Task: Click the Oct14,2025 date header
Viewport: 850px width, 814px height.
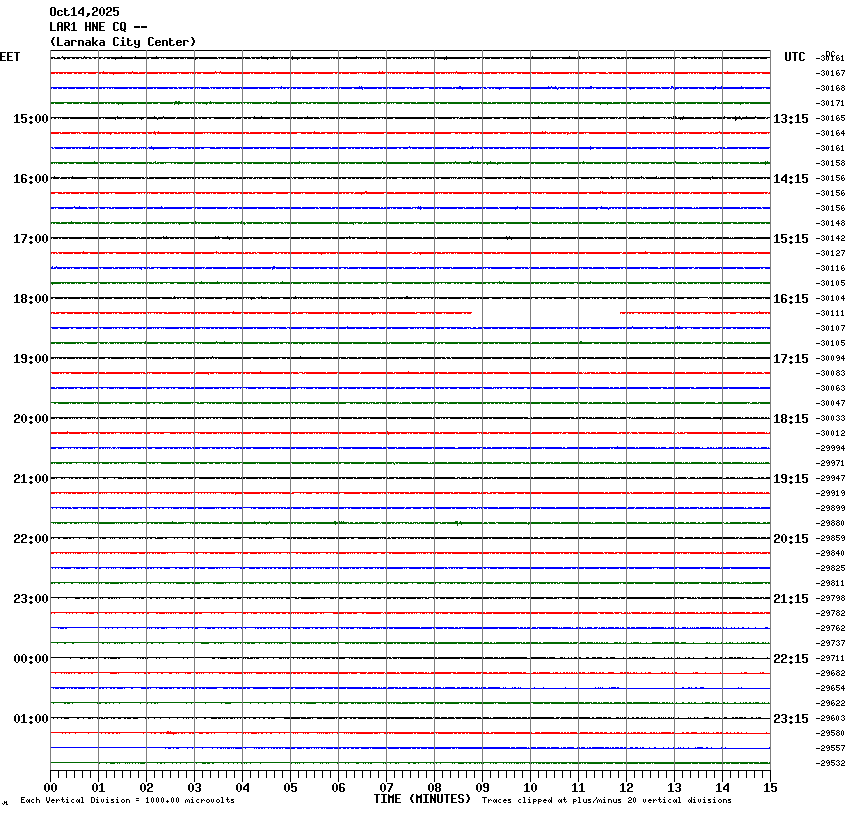Action: coord(83,12)
